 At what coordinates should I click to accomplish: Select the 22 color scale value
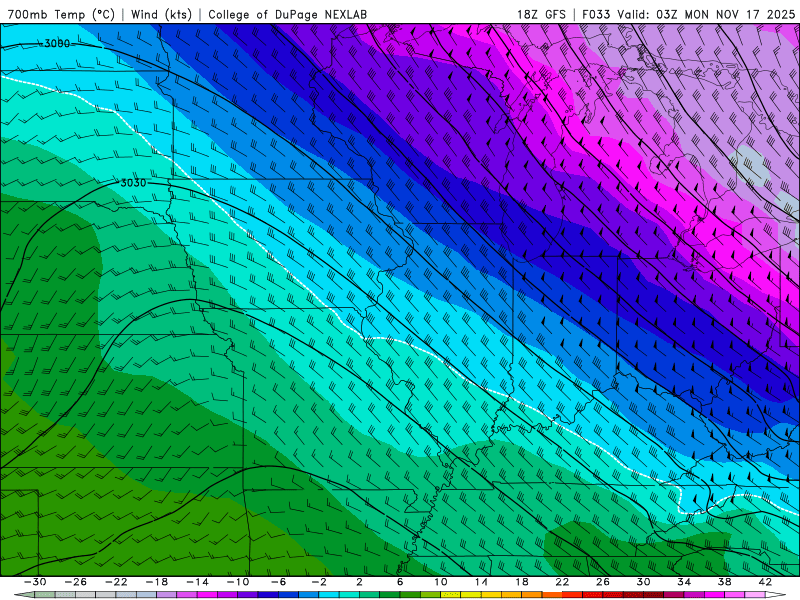(x=562, y=582)
